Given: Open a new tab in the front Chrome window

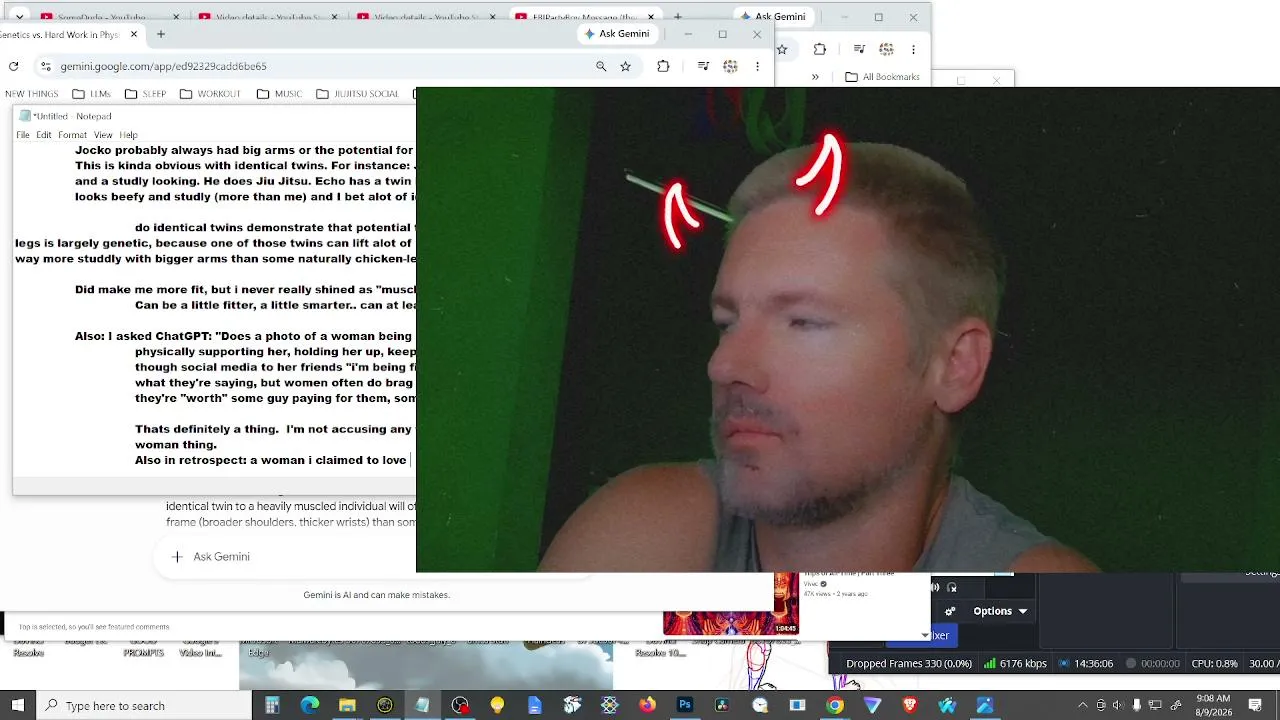Looking at the screenshot, I should (160, 34).
